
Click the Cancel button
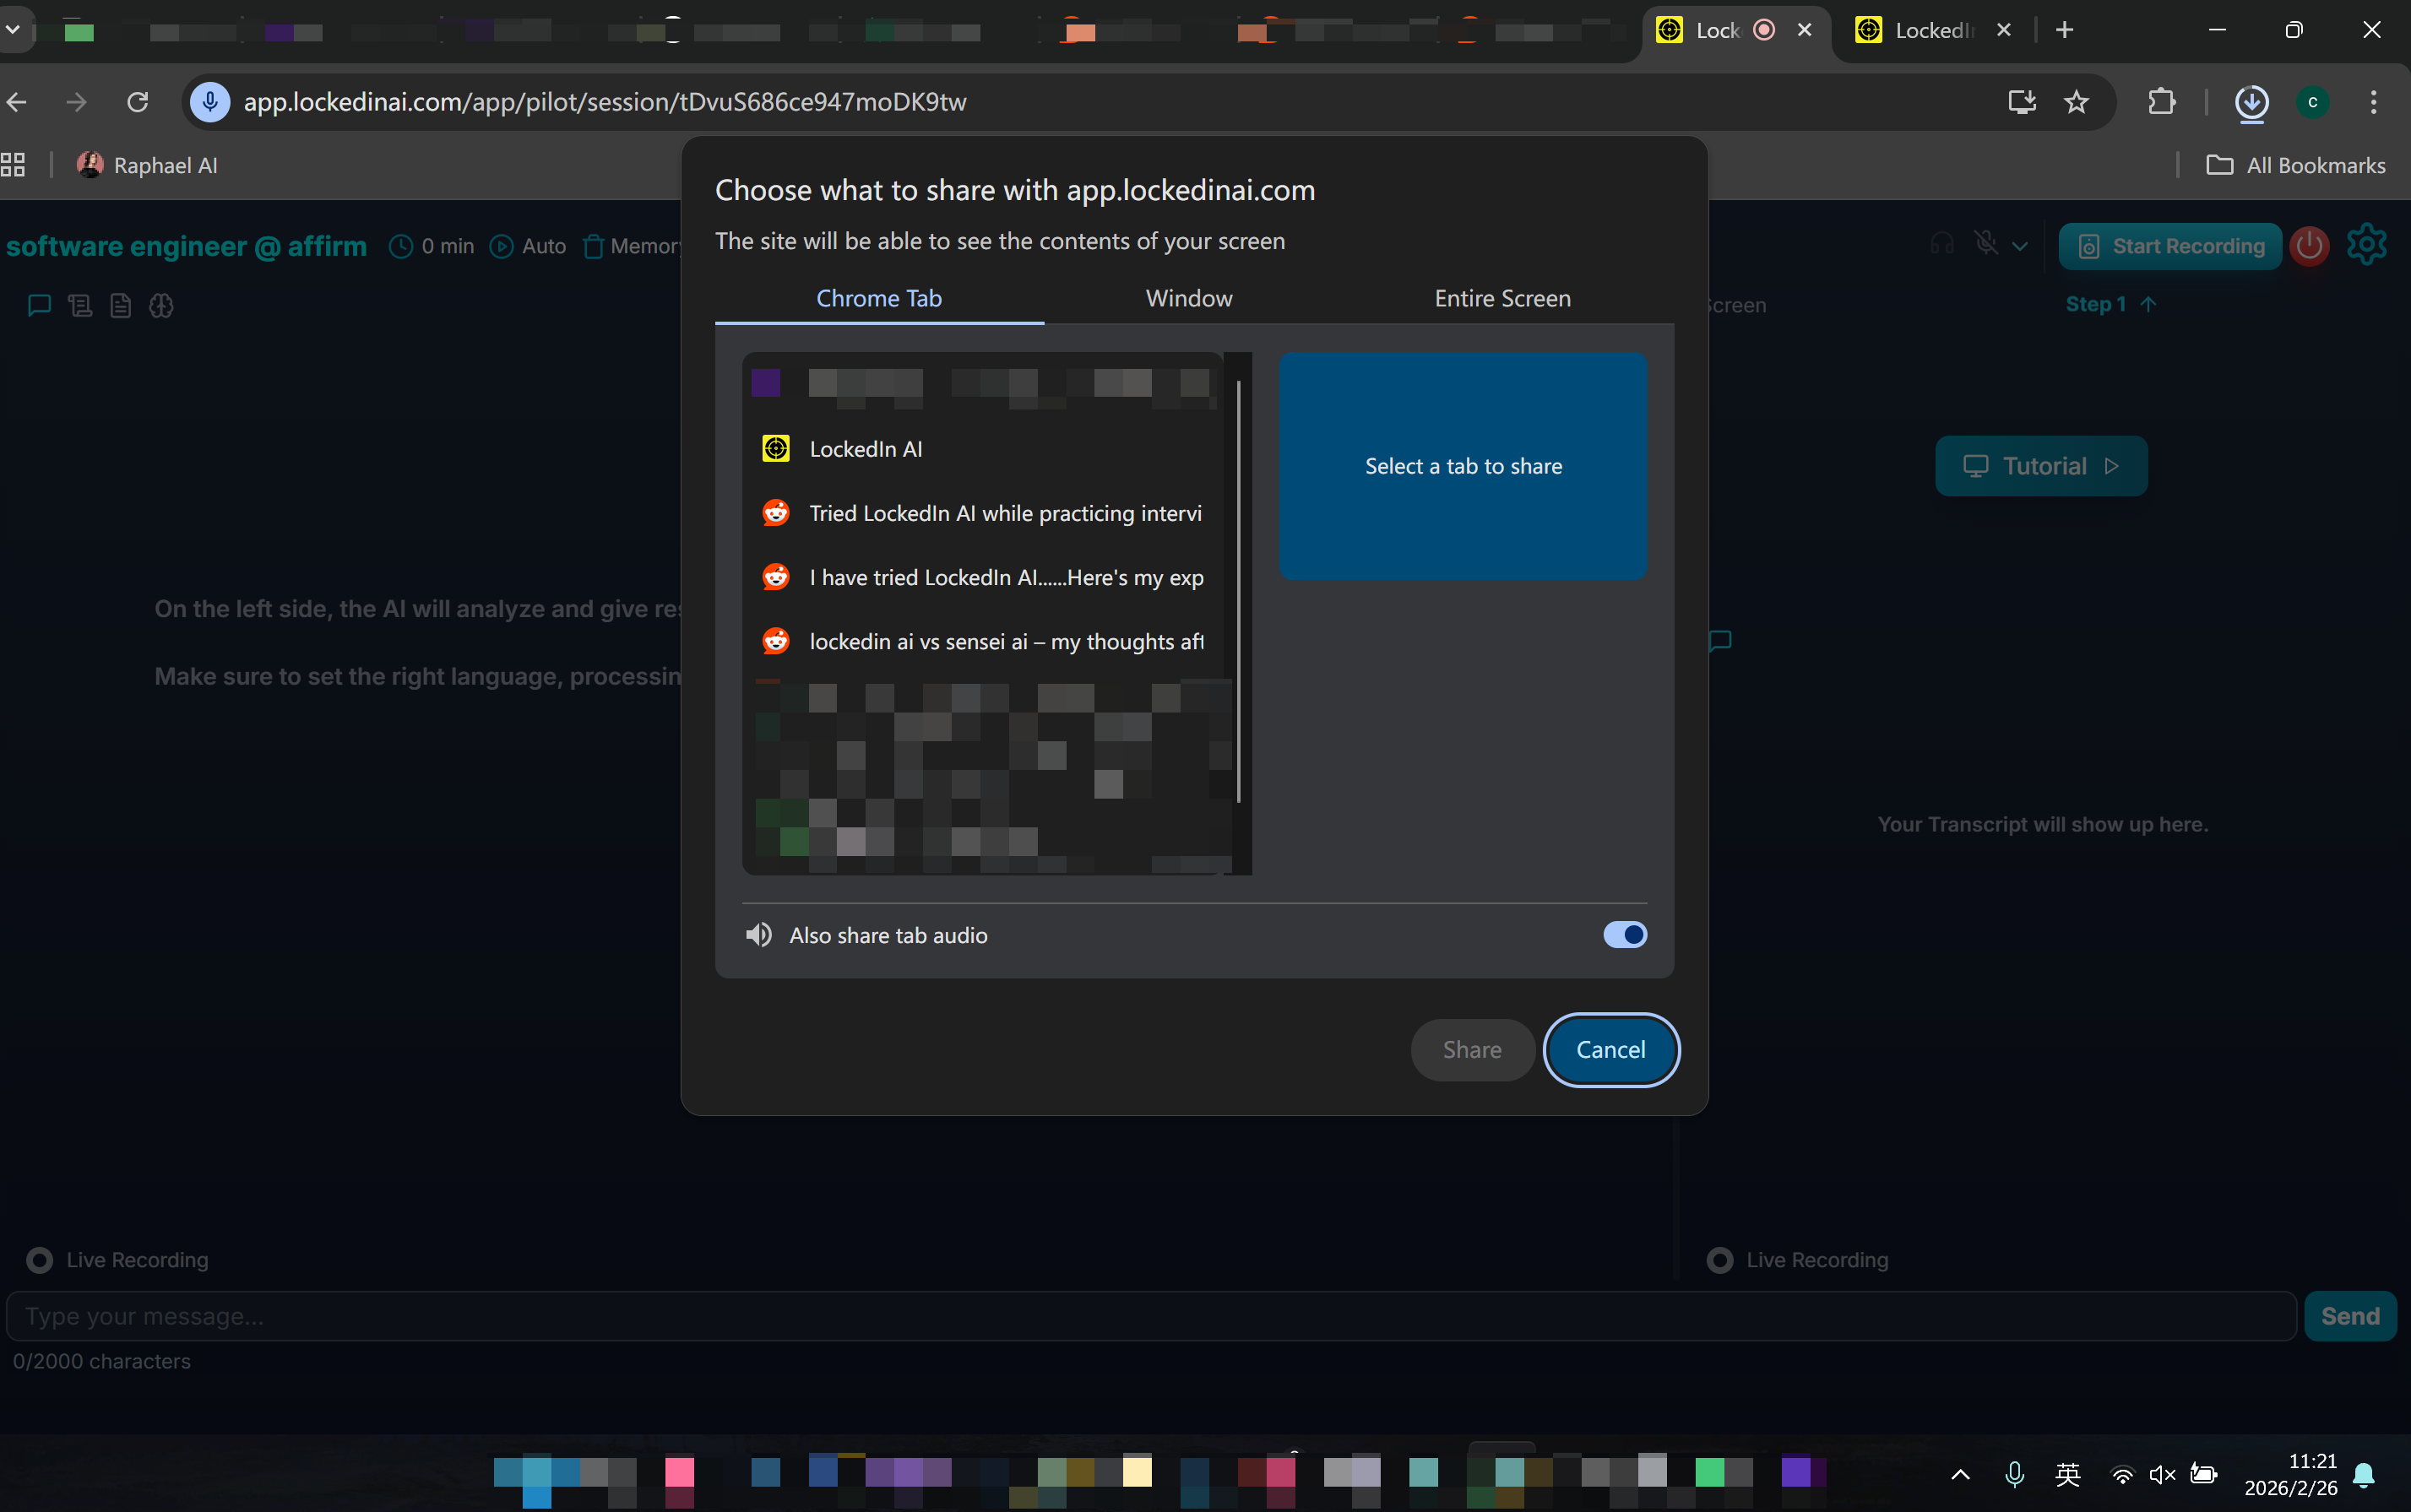click(1610, 1049)
